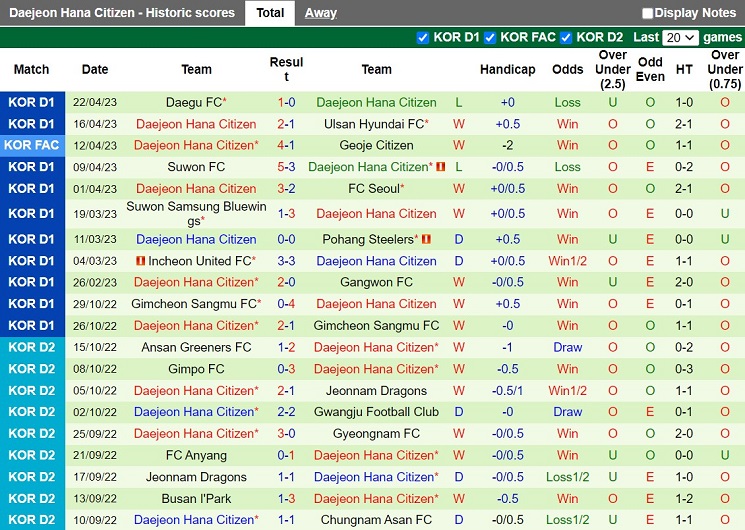The width and height of the screenshot is (745, 530).
Task: Open Gimpo FC team link
Action: [x=196, y=369]
